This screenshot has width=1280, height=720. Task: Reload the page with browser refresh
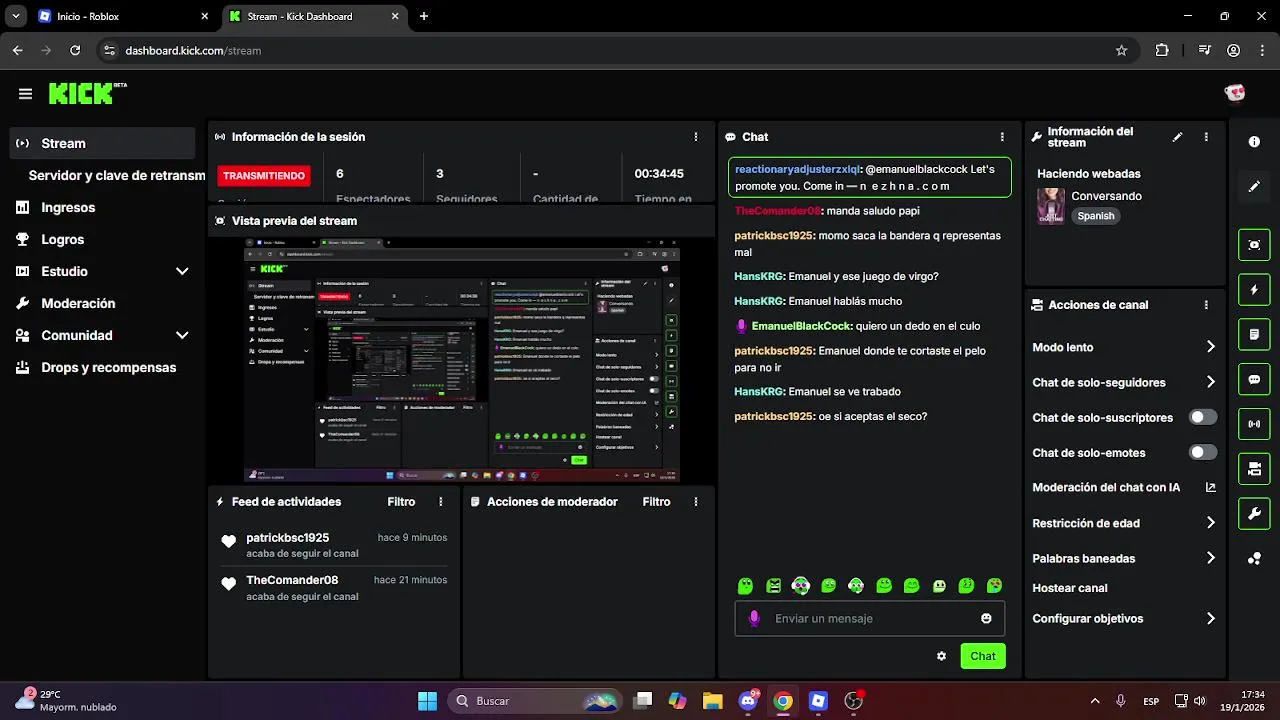click(x=75, y=50)
